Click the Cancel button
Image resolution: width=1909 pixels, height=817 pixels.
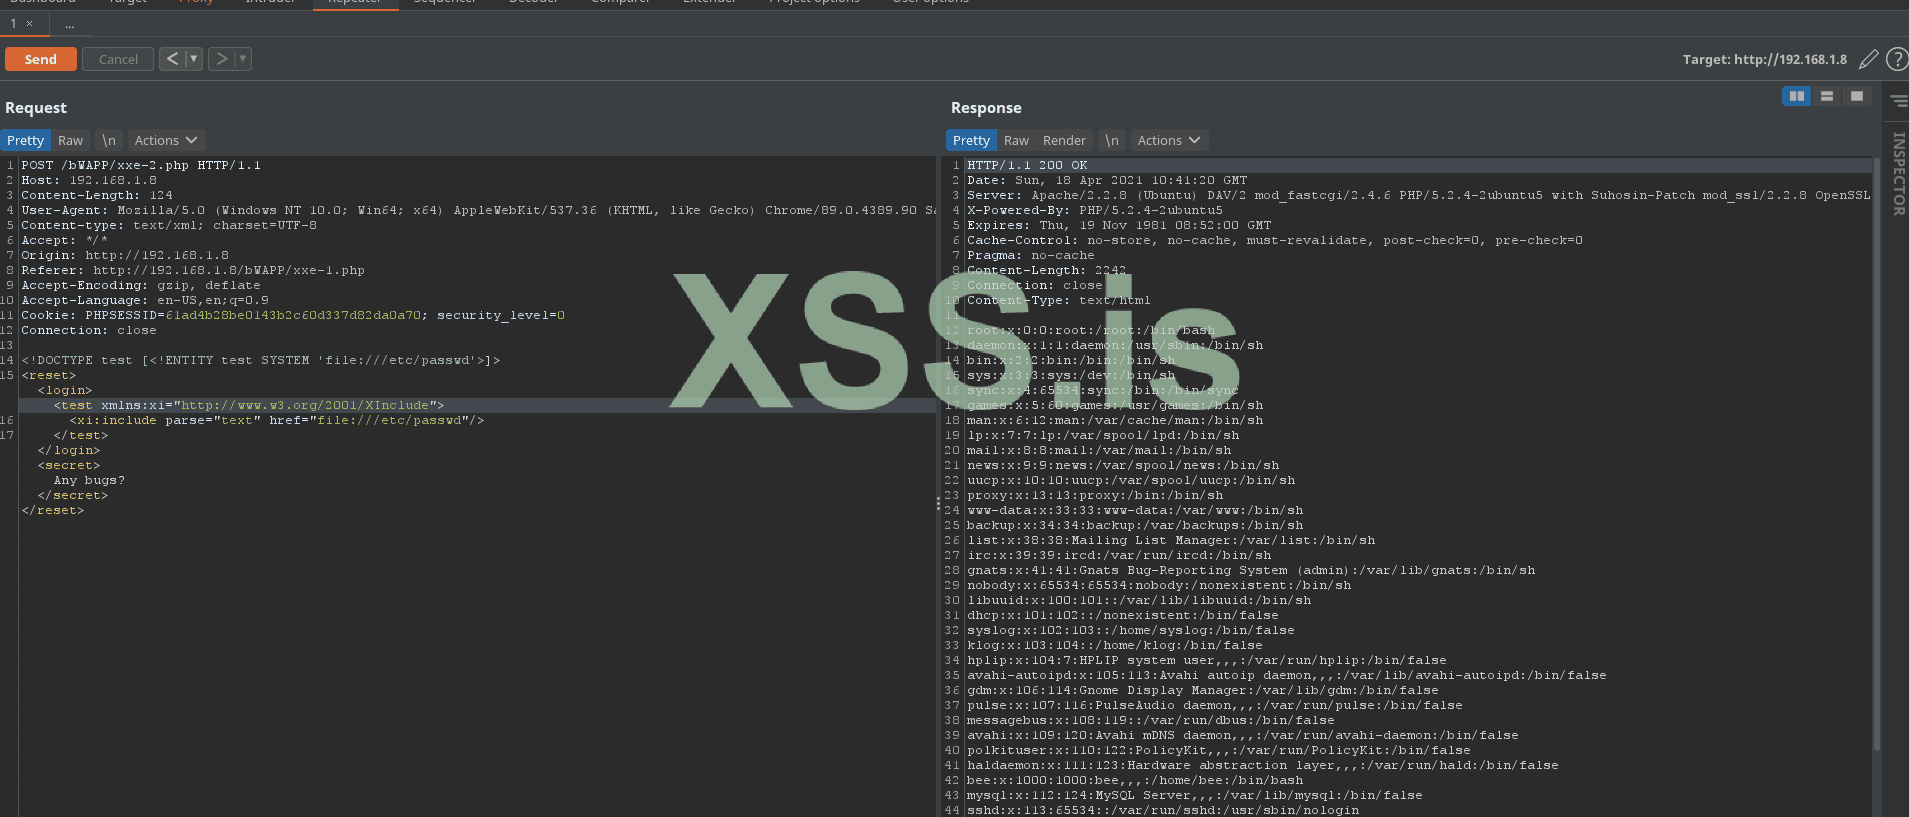coord(118,59)
